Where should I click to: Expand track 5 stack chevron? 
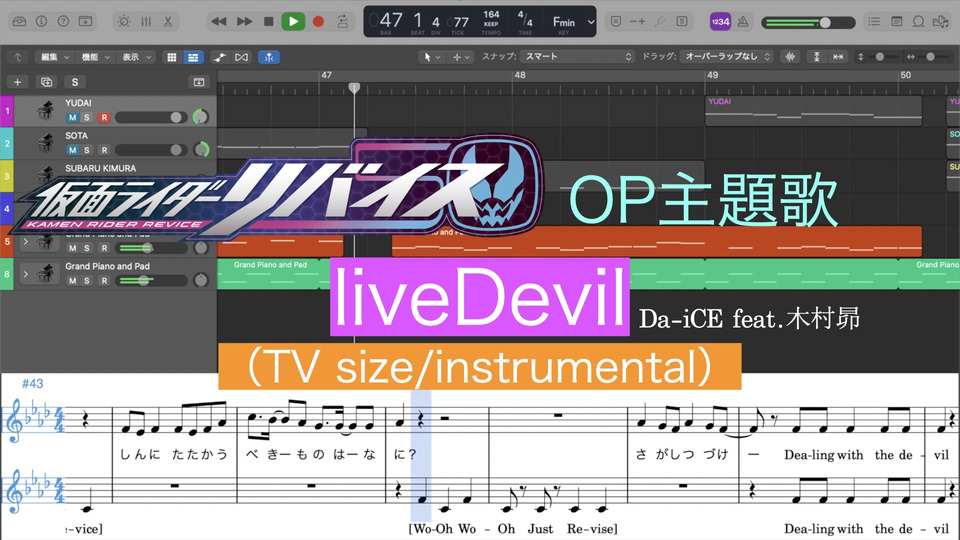pyautogui.click(x=25, y=241)
